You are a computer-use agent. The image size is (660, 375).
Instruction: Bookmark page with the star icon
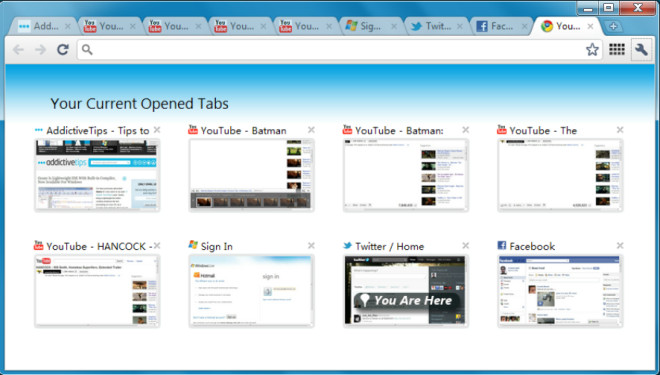pos(592,50)
